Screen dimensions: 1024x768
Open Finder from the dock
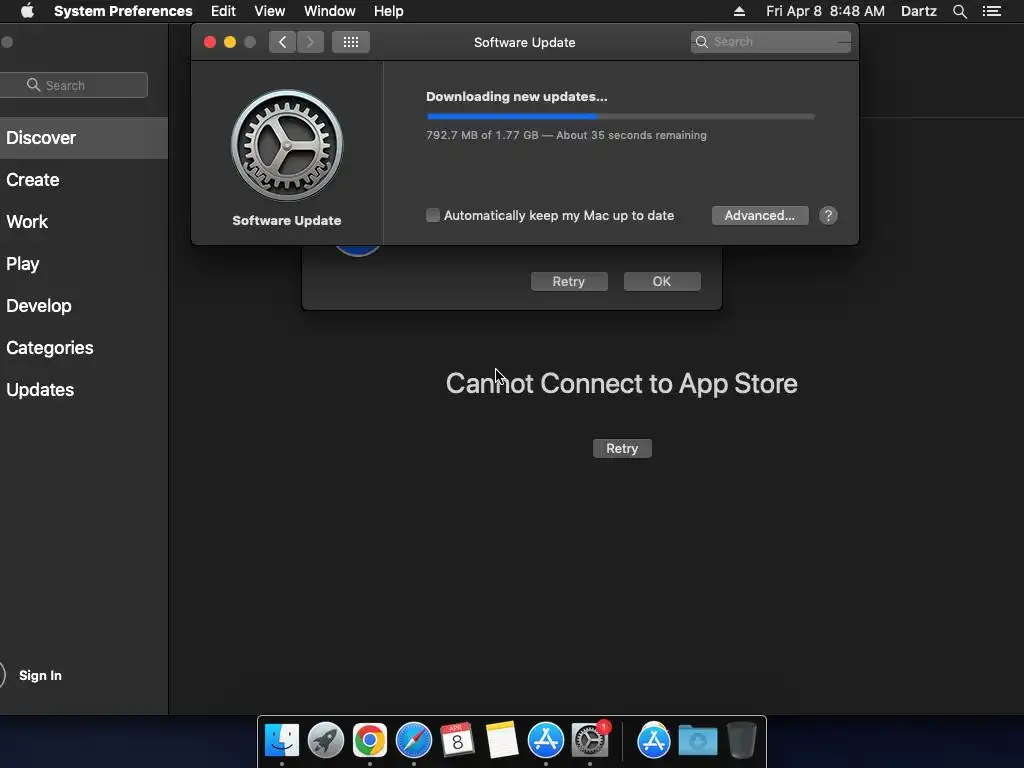(281, 740)
